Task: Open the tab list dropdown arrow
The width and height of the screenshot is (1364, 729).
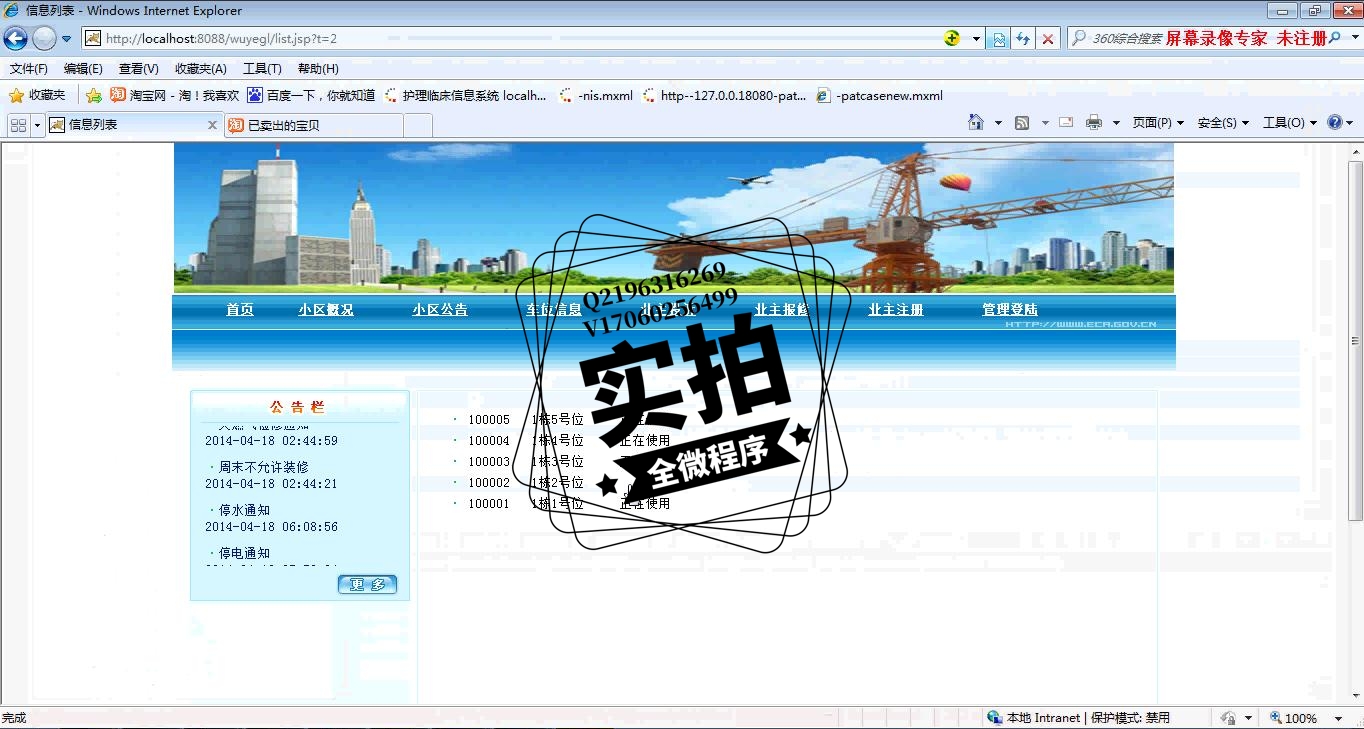Action: pos(37,125)
